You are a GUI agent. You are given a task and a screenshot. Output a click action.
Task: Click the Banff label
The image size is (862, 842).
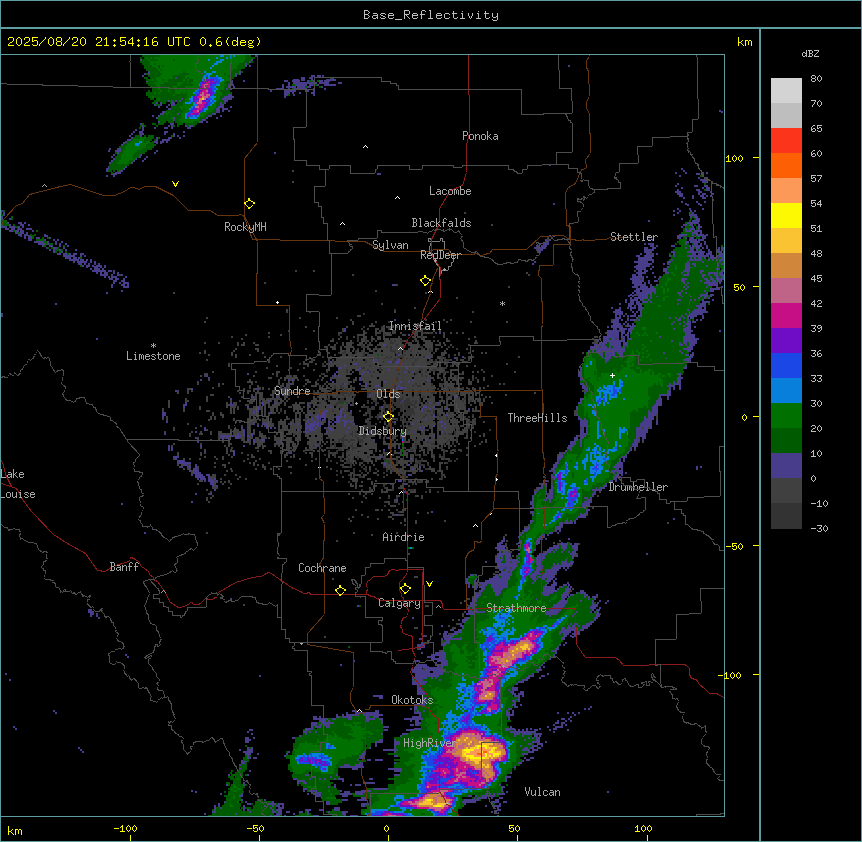[x=124, y=567]
